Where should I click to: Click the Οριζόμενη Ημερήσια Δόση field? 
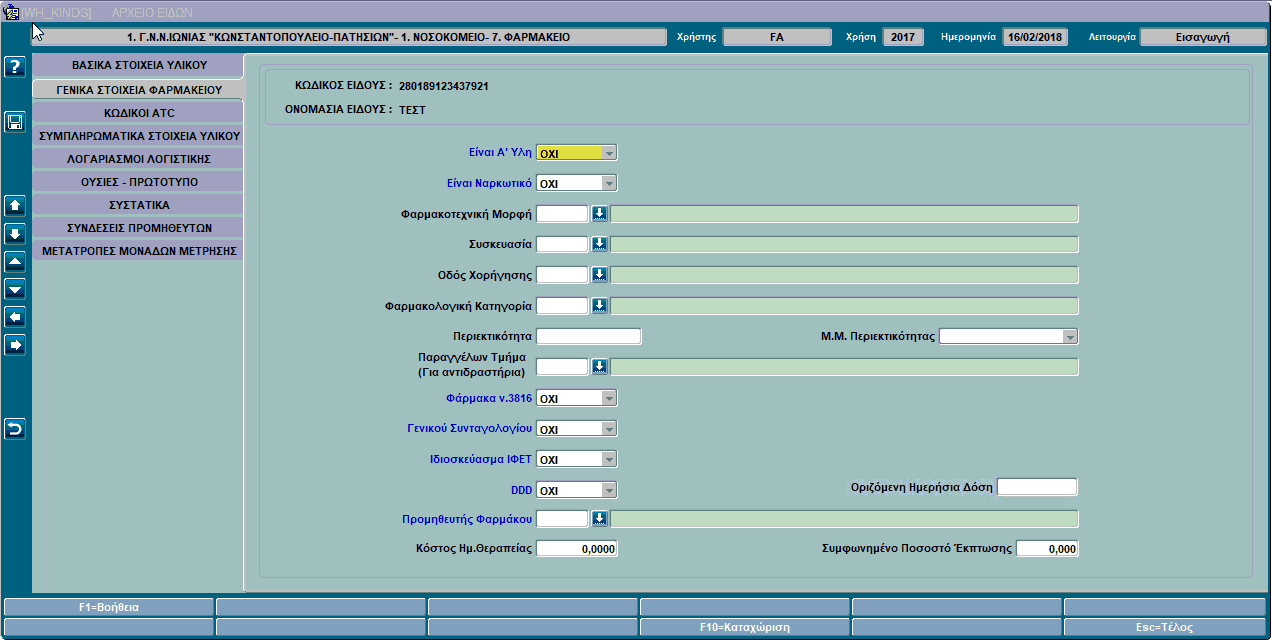point(1038,487)
